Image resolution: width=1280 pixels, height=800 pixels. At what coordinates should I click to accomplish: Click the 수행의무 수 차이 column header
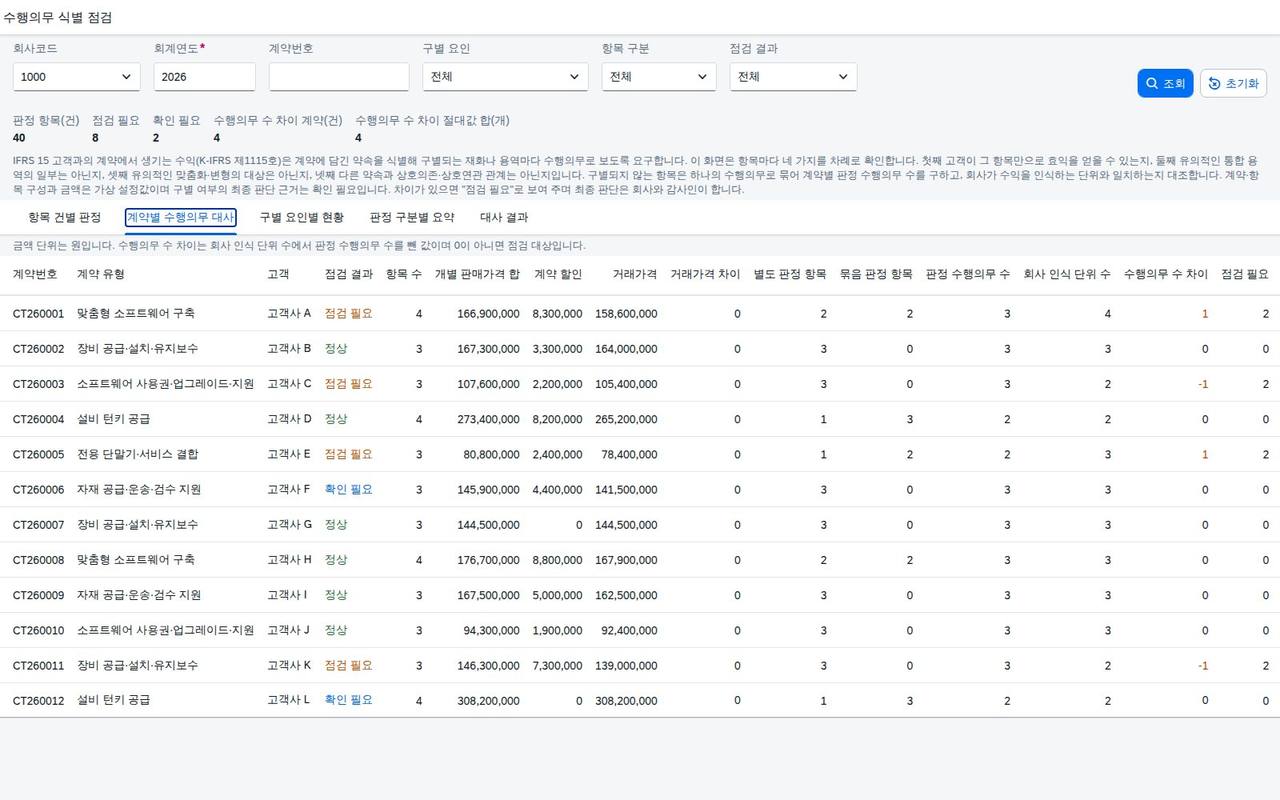(x=1166, y=274)
